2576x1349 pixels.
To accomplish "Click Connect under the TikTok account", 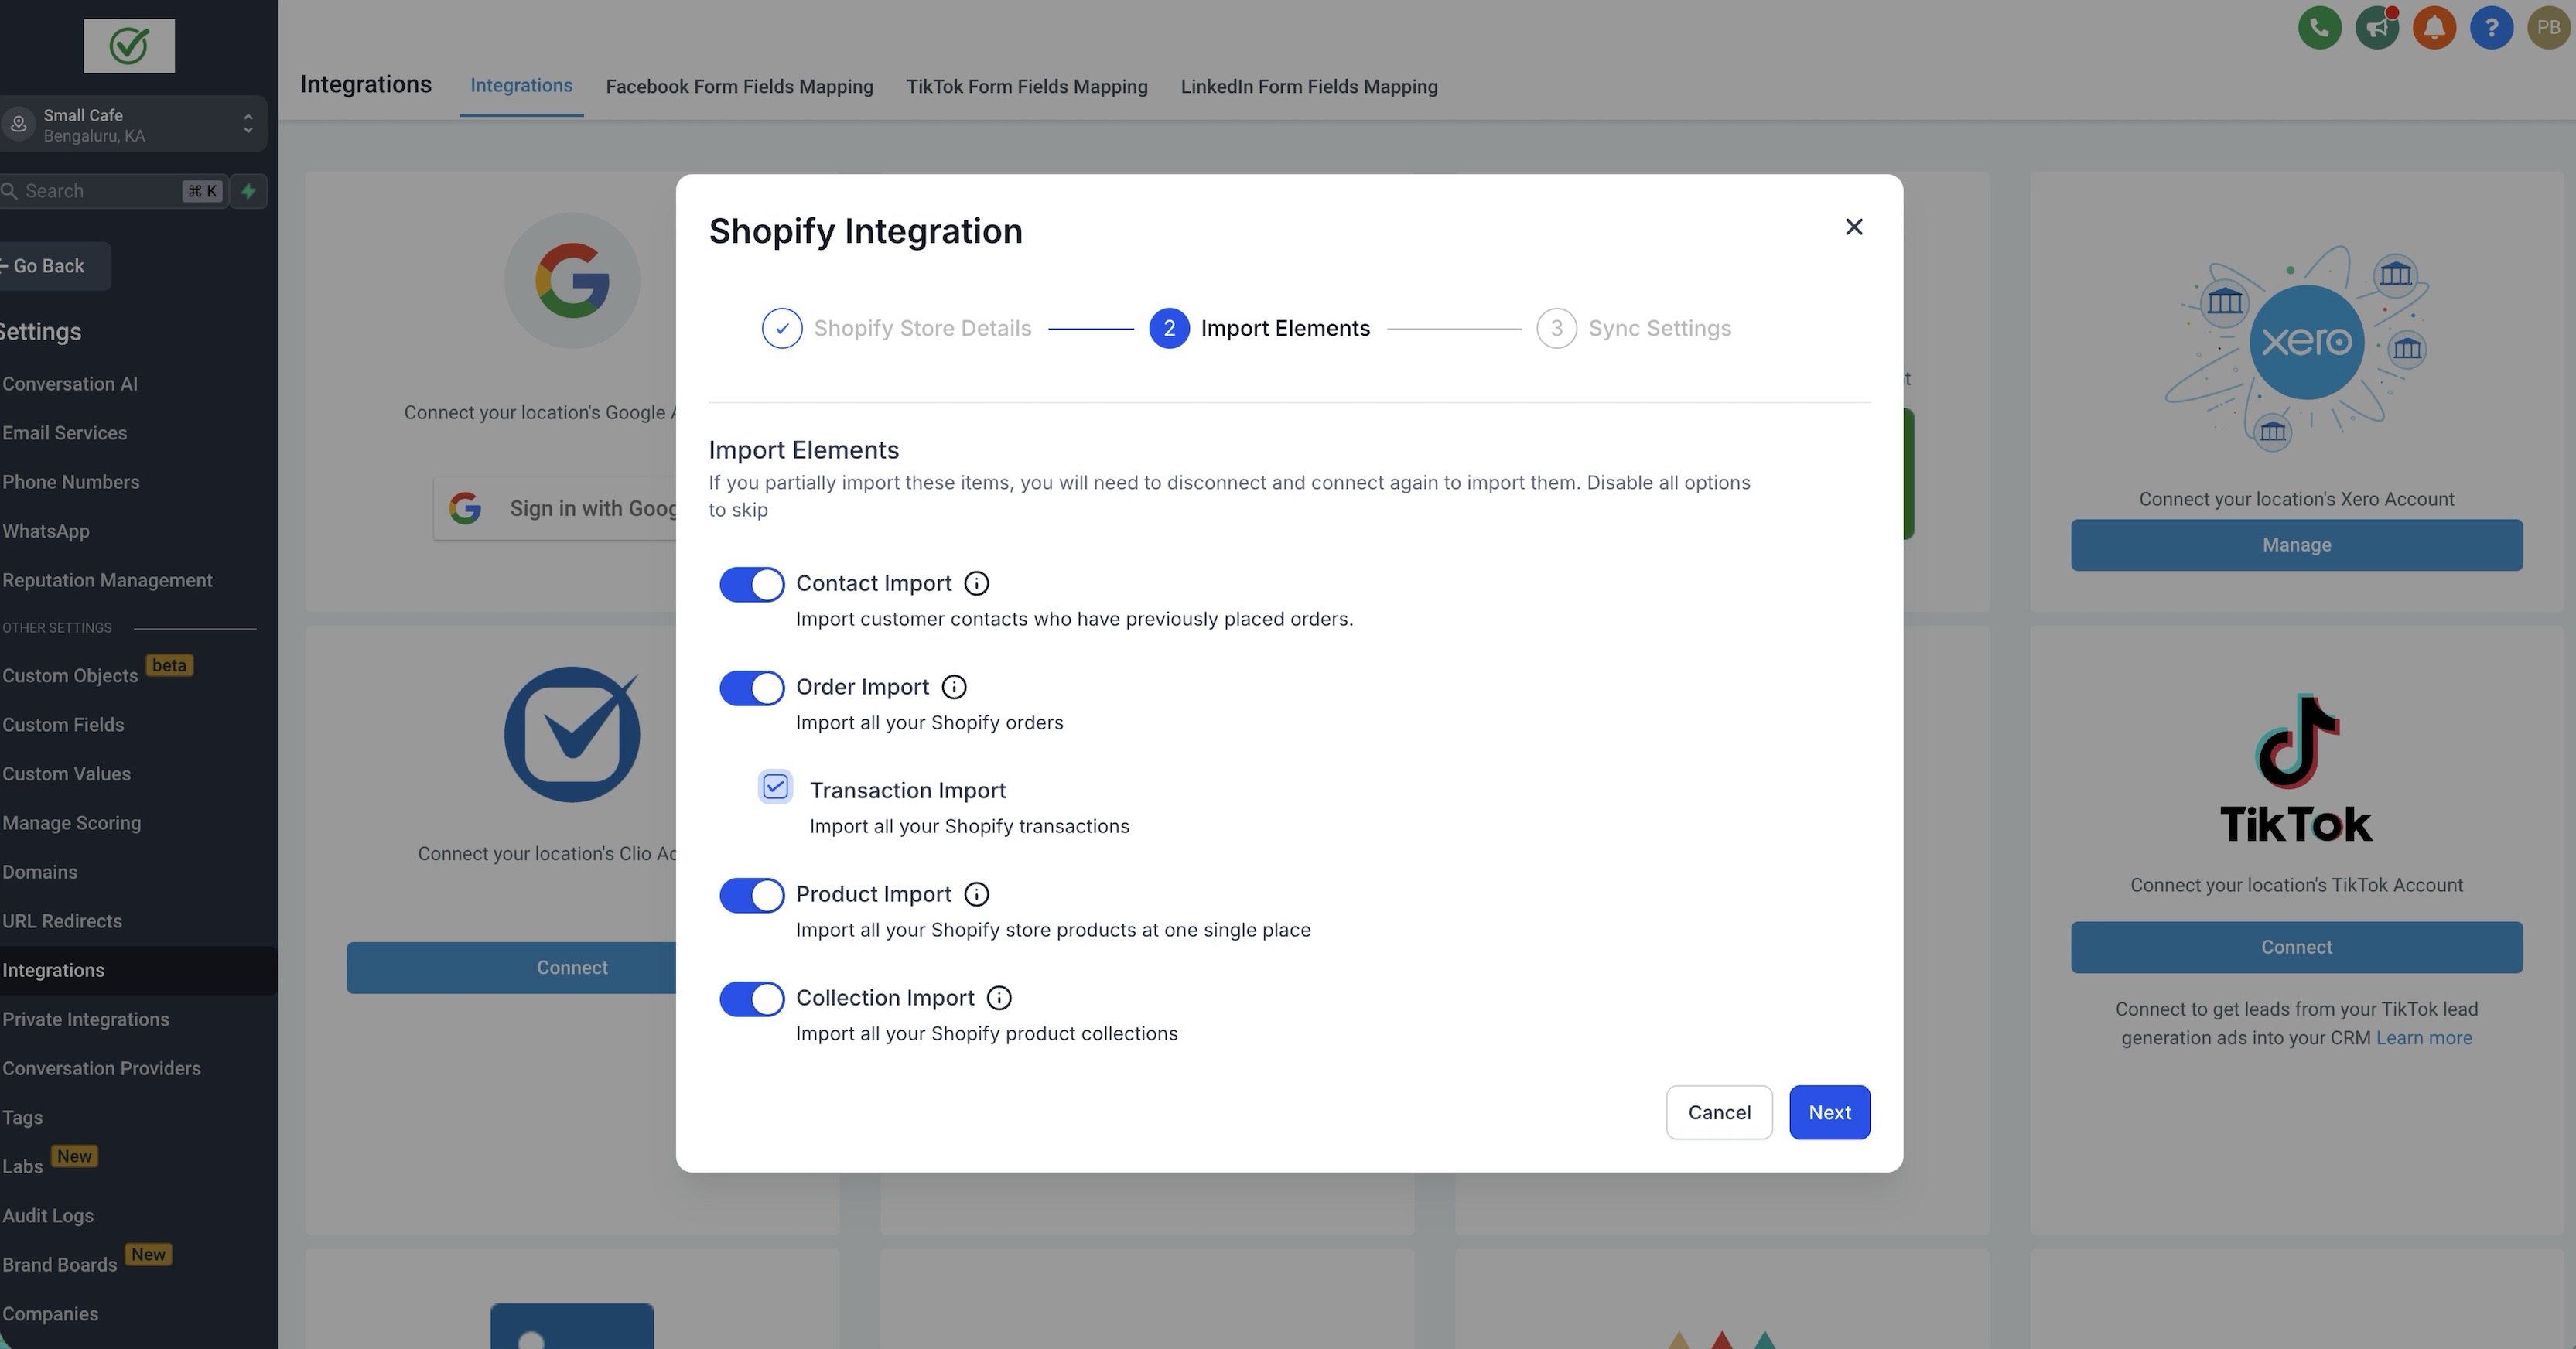I will click(2296, 947).
